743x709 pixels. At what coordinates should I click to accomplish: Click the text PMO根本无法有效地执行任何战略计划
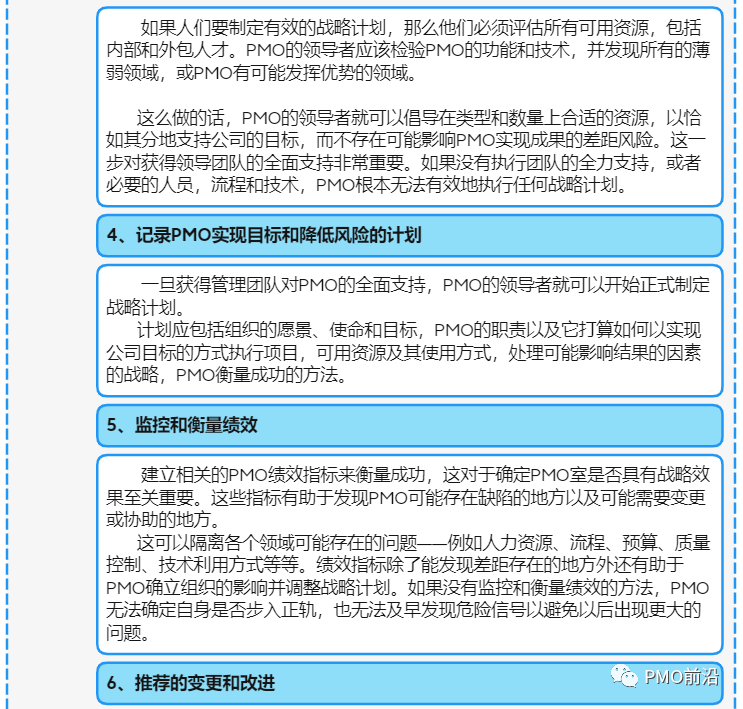tap(469, 185)
